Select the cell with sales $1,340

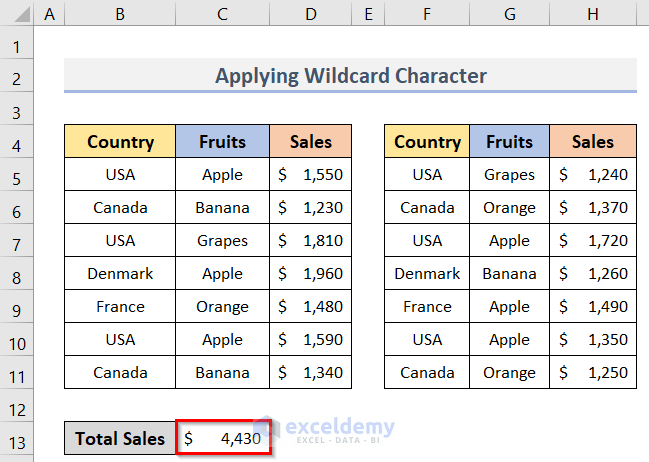[311, 373]
